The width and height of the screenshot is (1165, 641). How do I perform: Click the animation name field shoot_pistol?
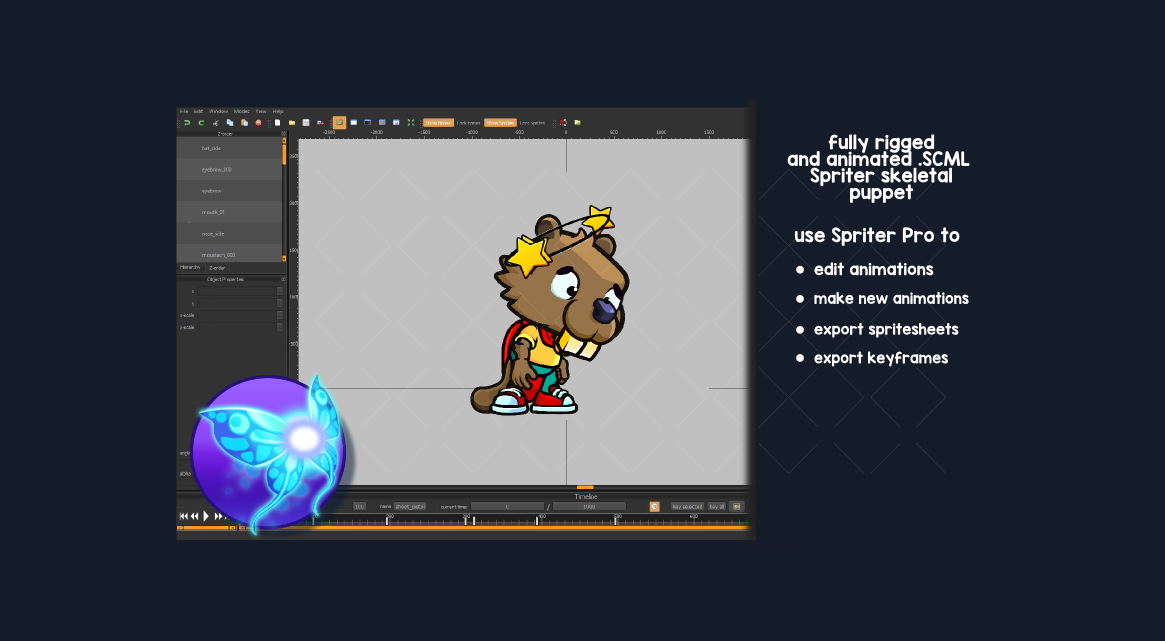point(410,507)
